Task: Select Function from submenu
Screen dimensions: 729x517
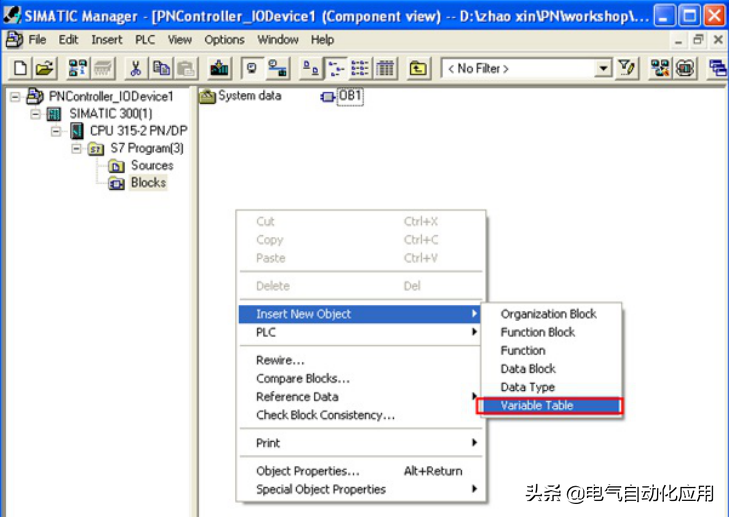Action: 551,350
